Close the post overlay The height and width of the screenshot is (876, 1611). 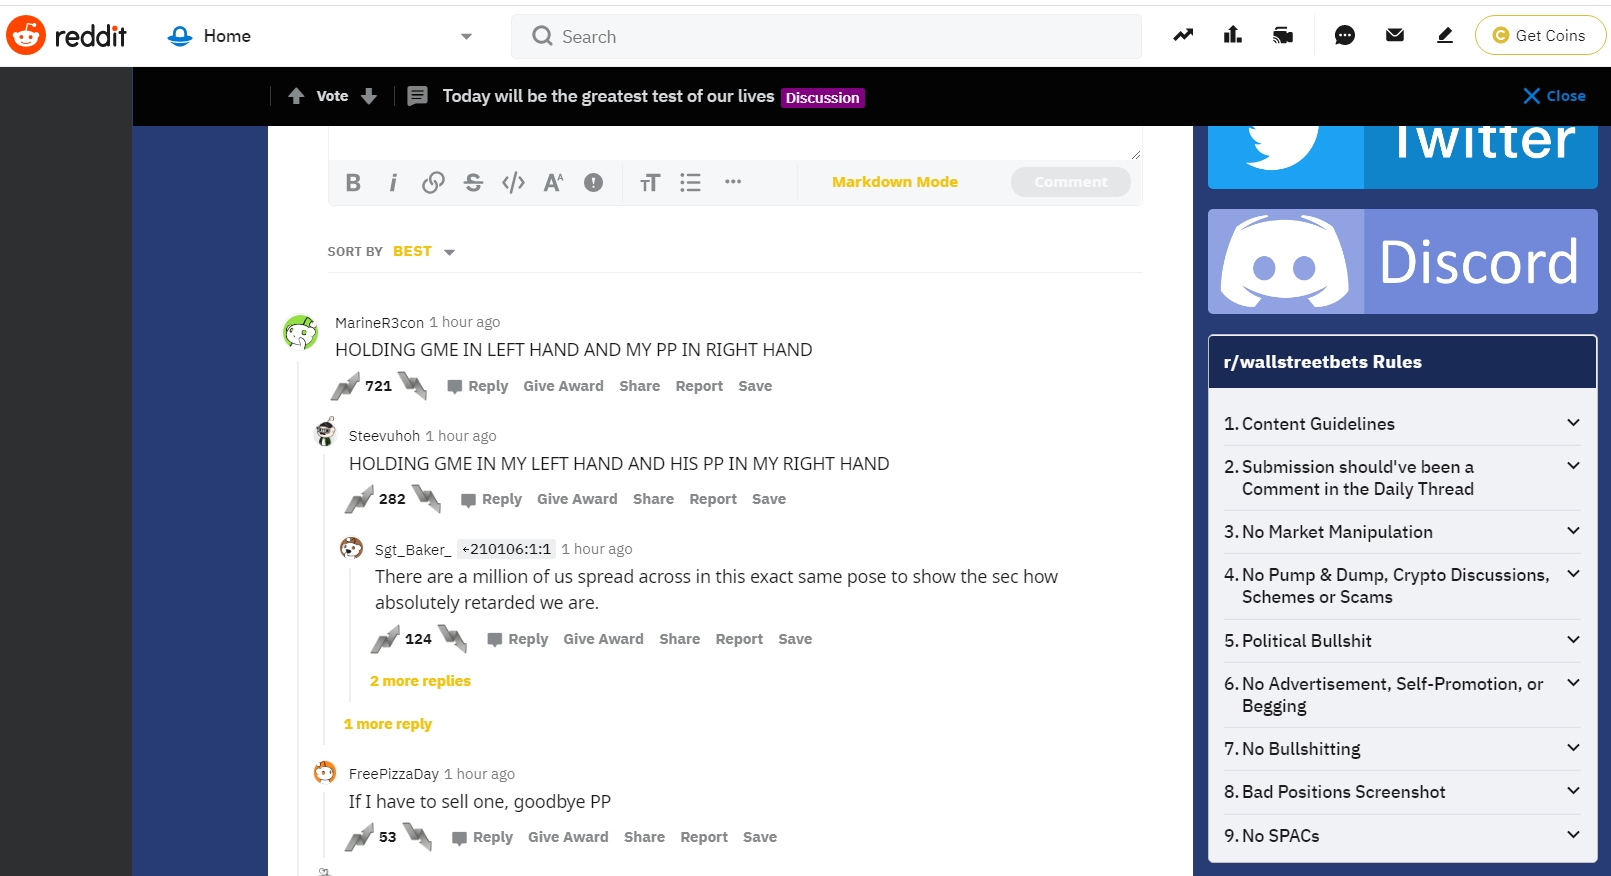tap(1554, 96)
